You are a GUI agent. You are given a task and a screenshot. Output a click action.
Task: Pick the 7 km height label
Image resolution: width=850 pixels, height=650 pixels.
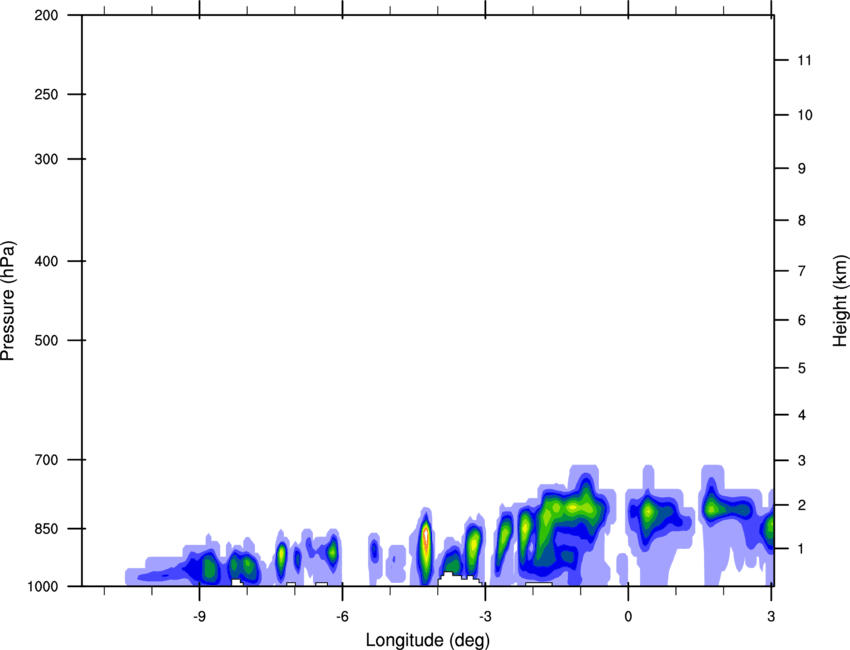[x=802, y=271]
